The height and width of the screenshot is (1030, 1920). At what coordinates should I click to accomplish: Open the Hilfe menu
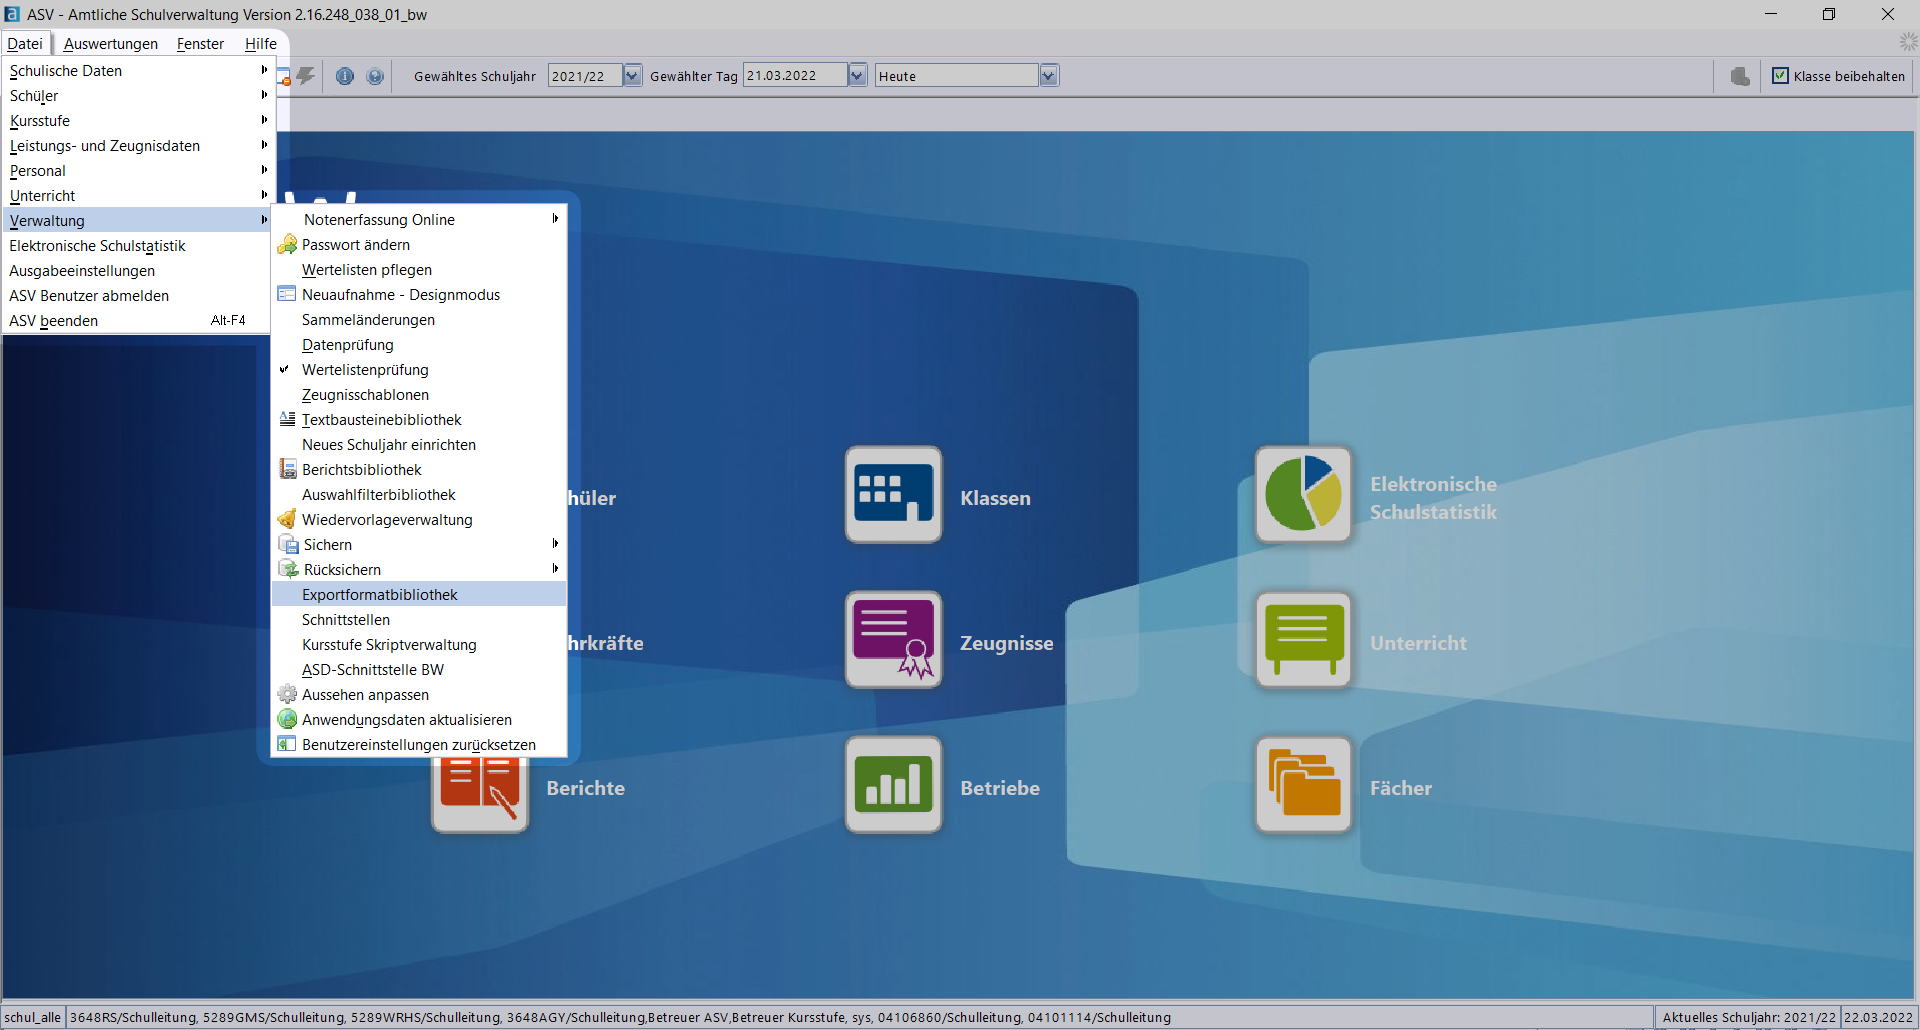coord(261,44)
